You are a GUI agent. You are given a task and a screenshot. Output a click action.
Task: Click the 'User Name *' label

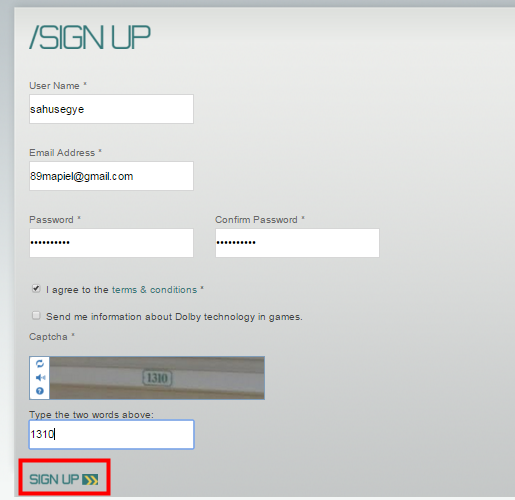tap(58, 86)
